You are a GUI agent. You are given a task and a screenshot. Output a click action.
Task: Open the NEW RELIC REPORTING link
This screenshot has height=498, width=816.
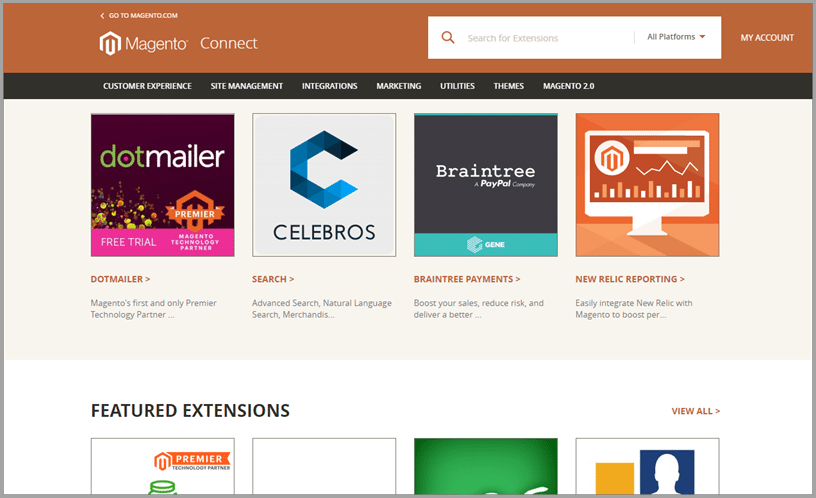tap(630, 279)
